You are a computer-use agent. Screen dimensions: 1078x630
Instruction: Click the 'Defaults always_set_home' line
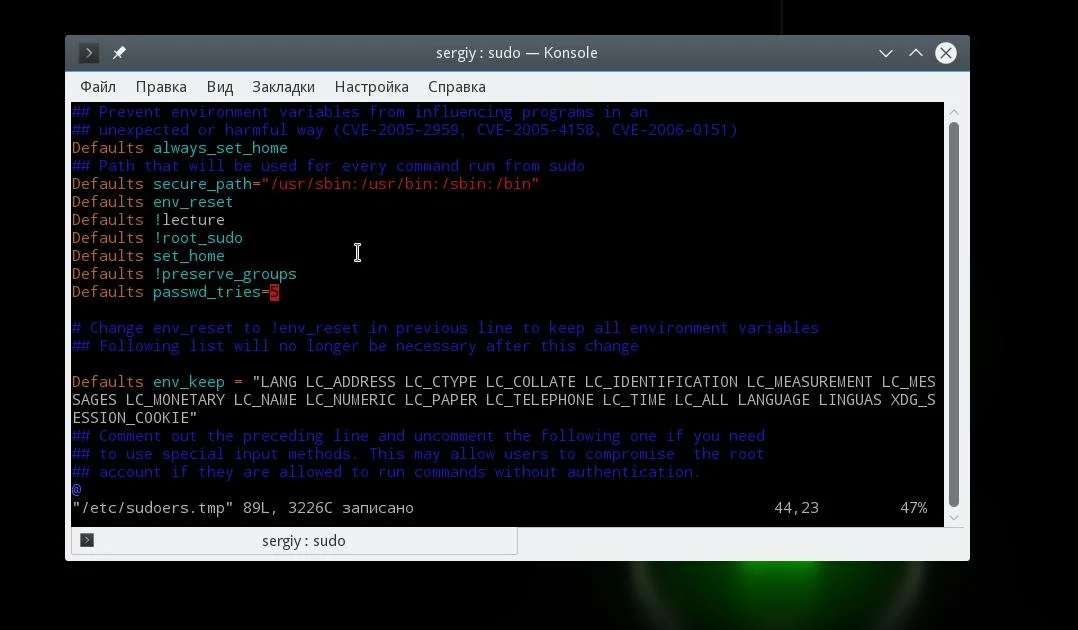(x=179, y=148)
